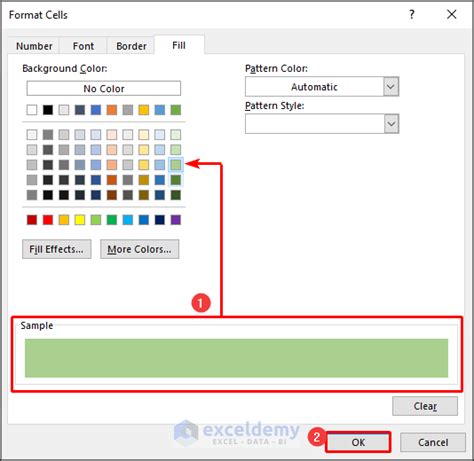Image resolution: width=474 pixels, height=461 pixels.
Task: Pick yellow standard color swatch
Action: 80,220
